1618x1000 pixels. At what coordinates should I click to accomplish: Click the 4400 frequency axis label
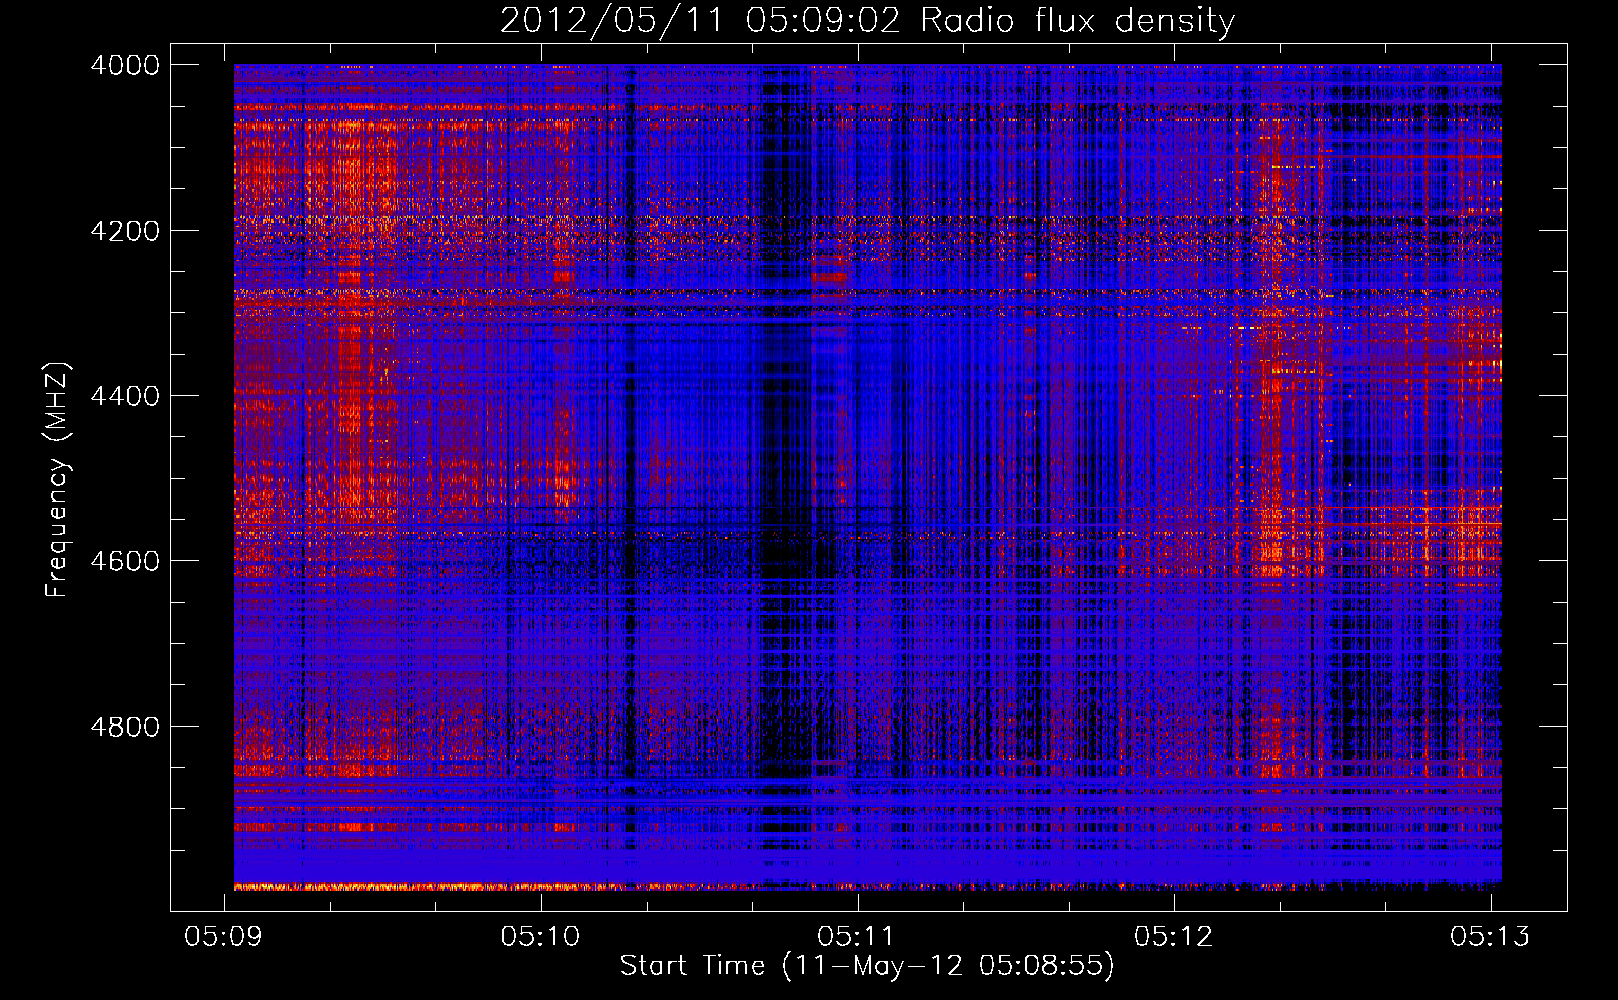(x=125, y=396)
